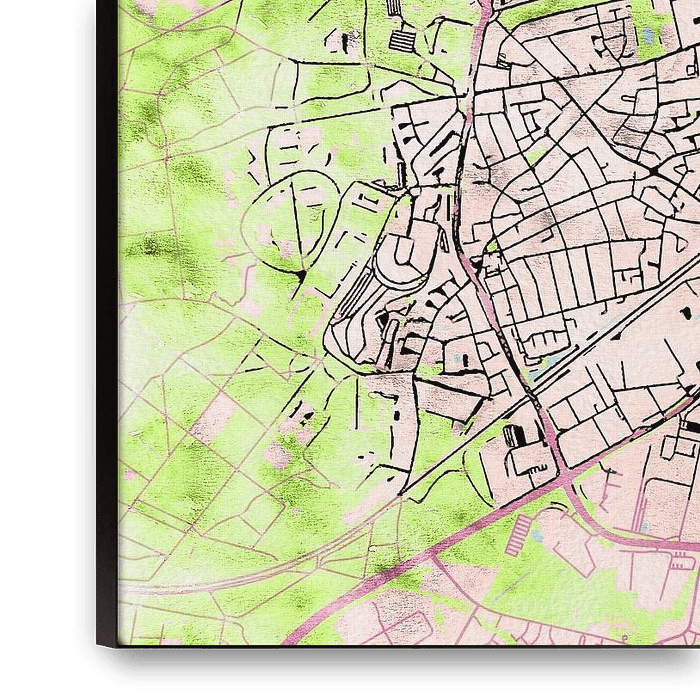
Task: Click the small blue patch at top right
Action: pos(652,35)
